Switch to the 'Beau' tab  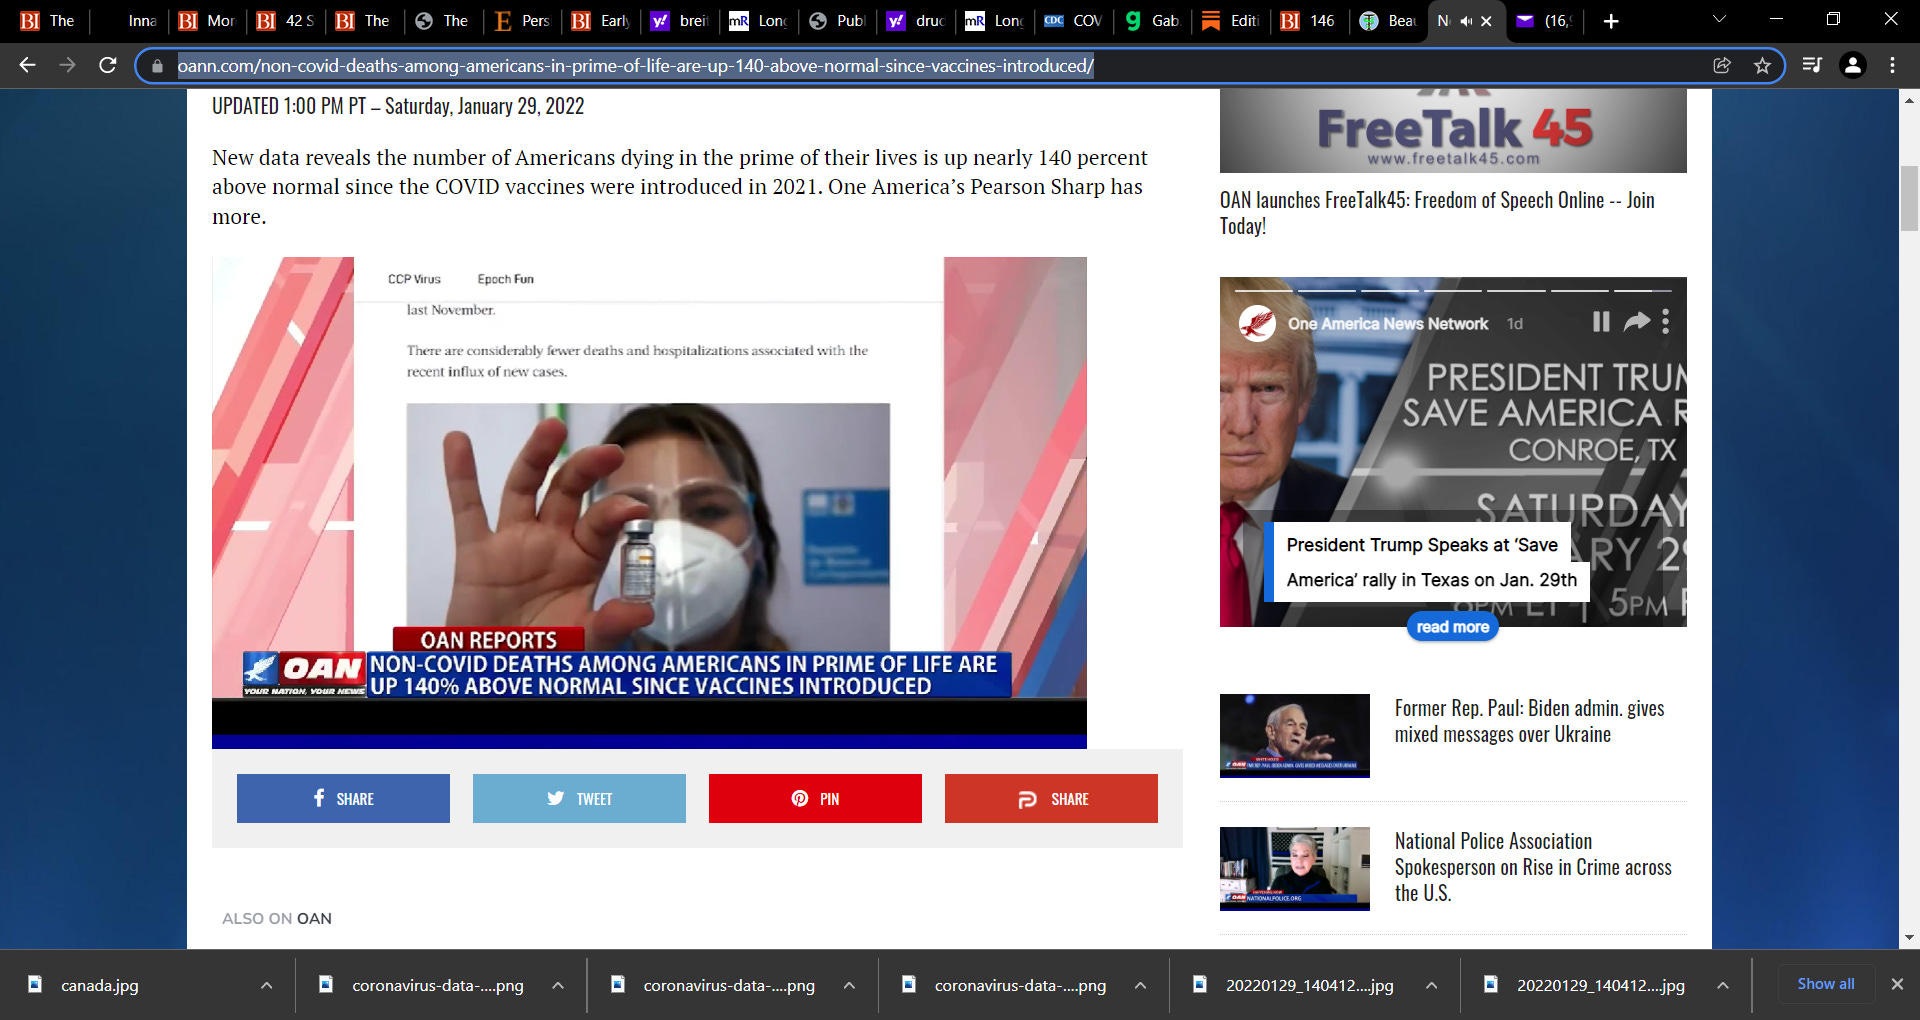[1390, 21]
